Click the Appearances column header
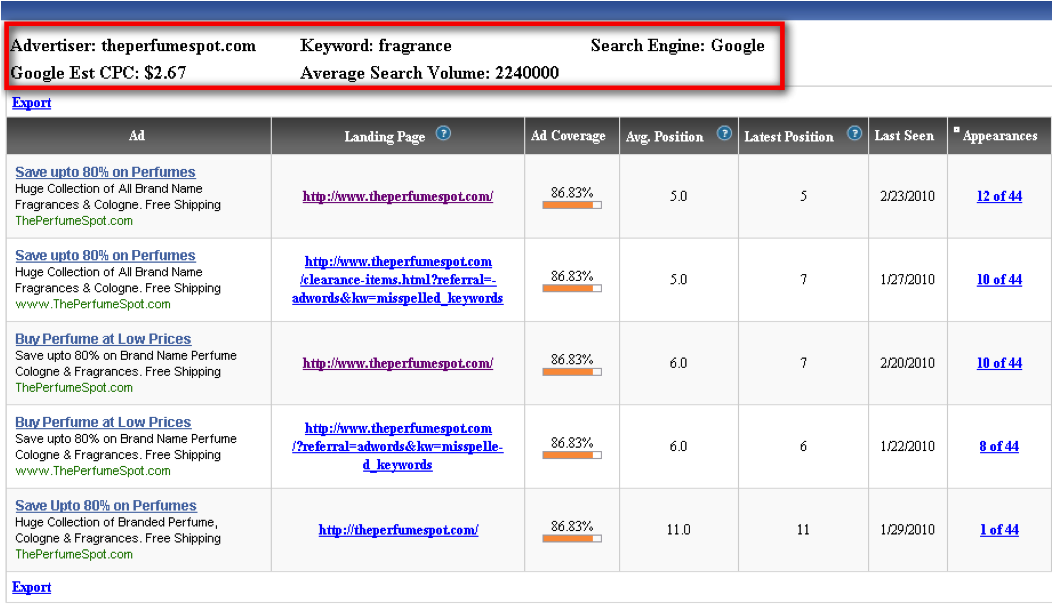 coord(1000,136)
